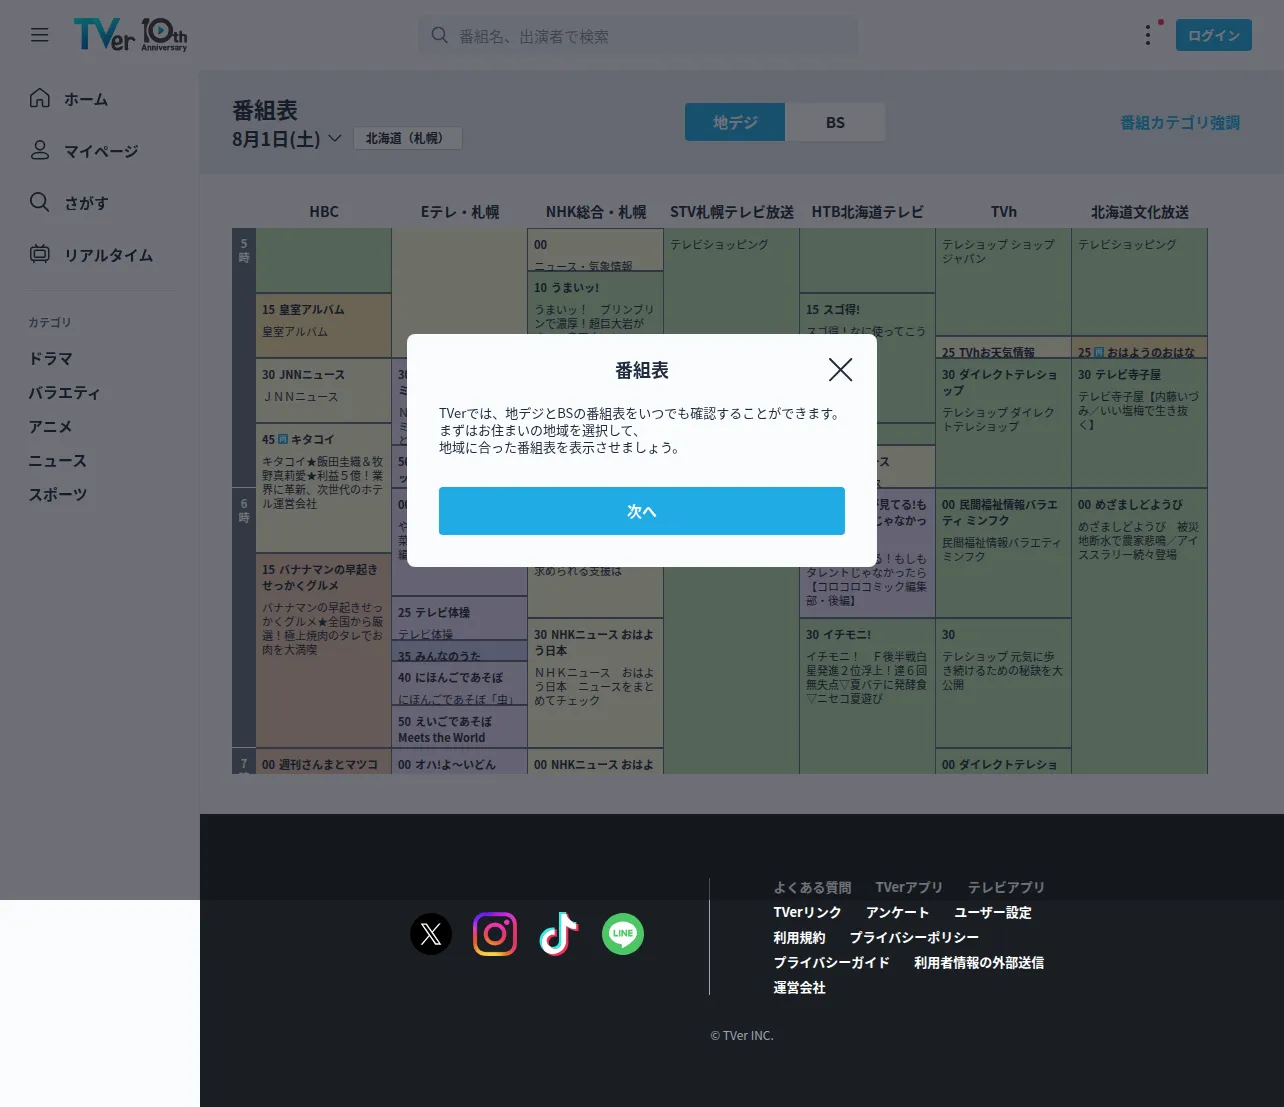1284x1107 pixels.
Task: Open ユーザー設定 footer link
Action: [x=993, y=912]
